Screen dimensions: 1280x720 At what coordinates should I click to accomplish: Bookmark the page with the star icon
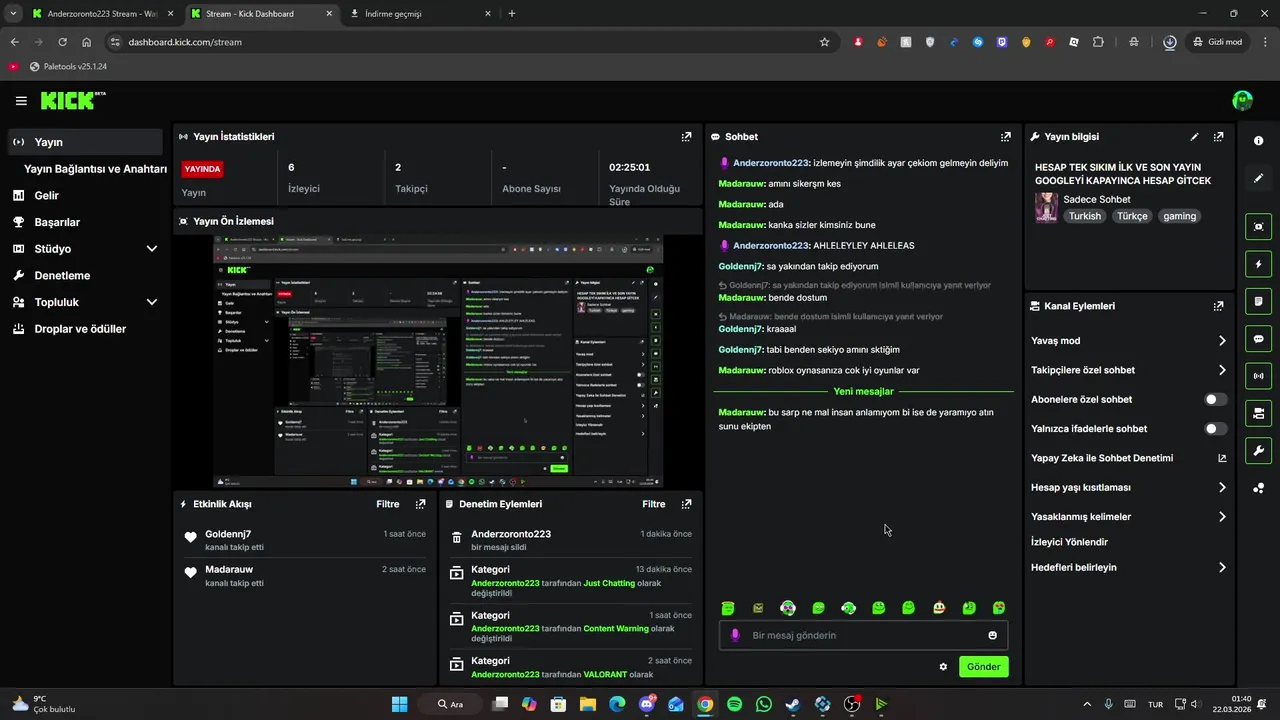(824, 42)
